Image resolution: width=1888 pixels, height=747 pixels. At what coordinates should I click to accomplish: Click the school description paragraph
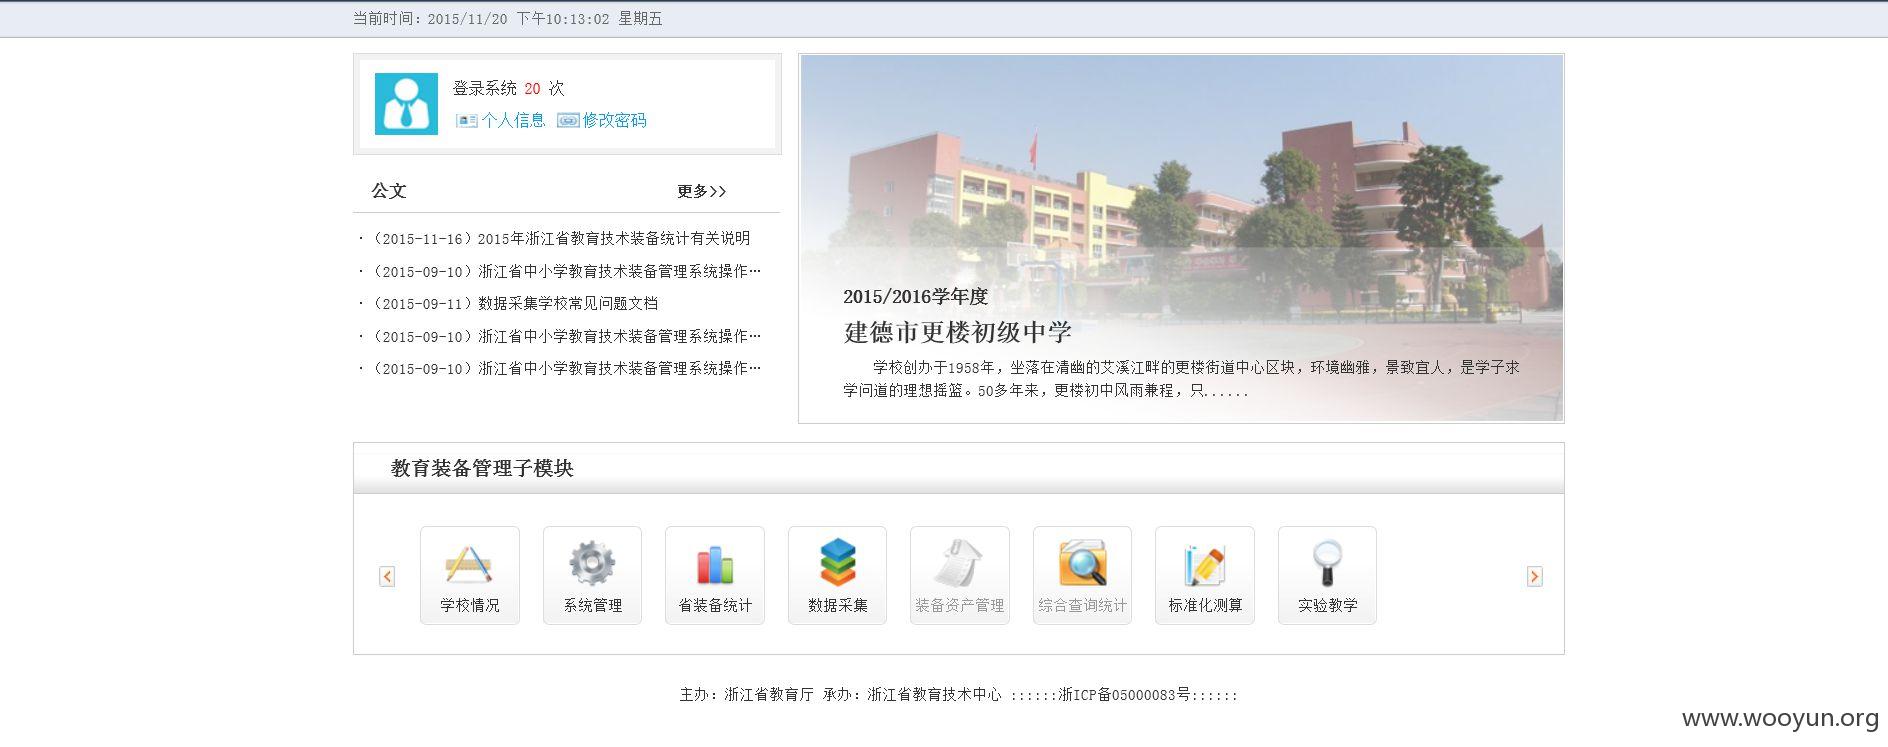(x=1181, y=379)
